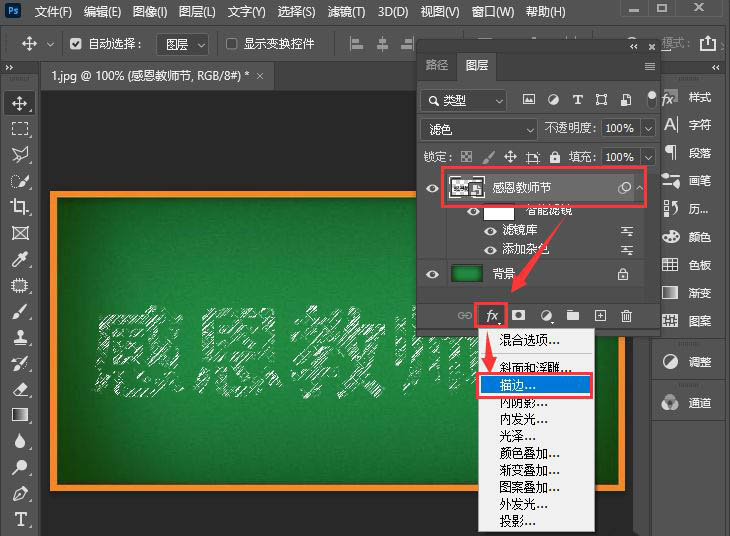Hide the 感恩教师节 layer
Screen dimensions: 730x536
coord(432,188)
